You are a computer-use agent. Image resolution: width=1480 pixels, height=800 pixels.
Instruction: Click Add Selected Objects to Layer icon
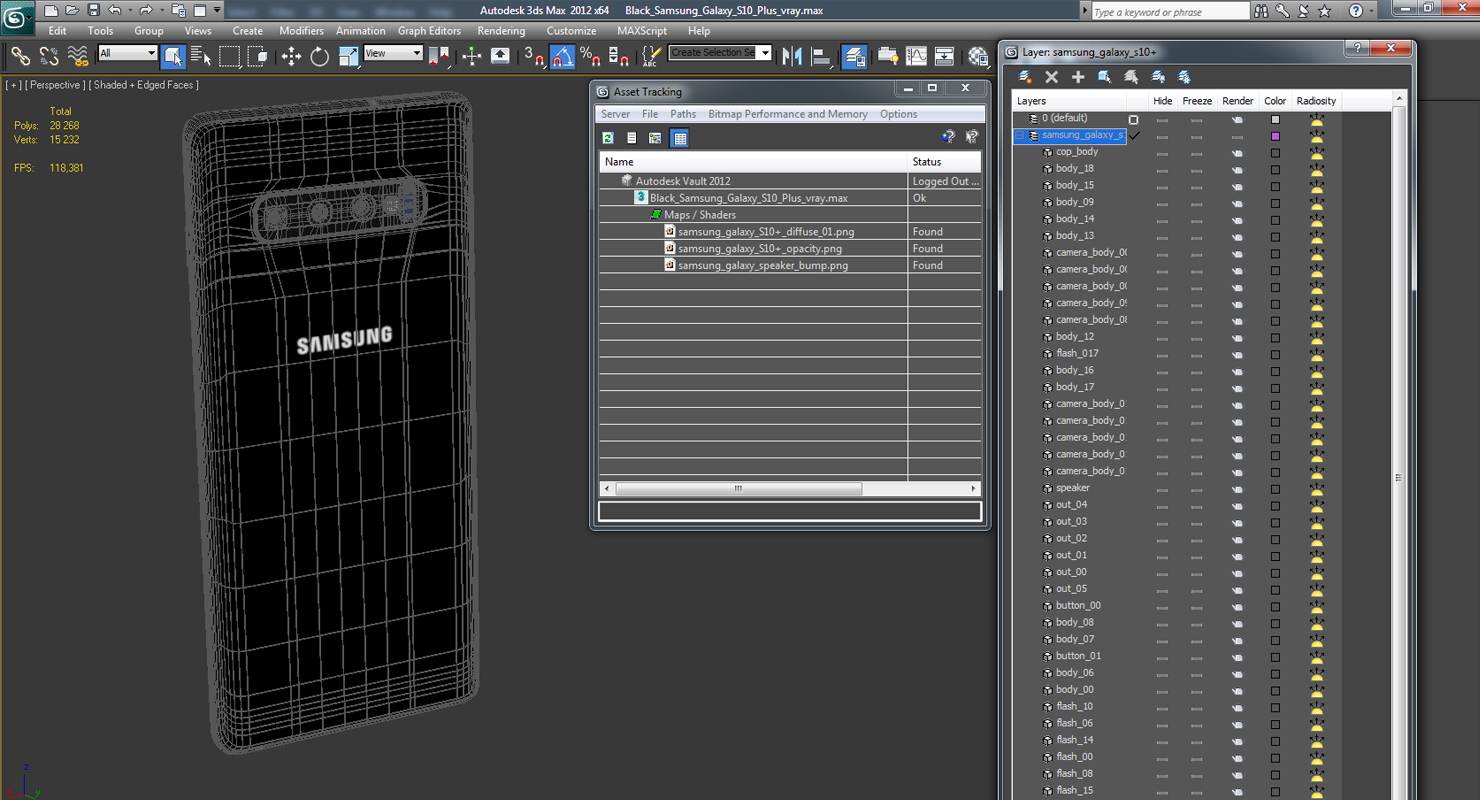pyautogui.click(x=1078, y=77)
